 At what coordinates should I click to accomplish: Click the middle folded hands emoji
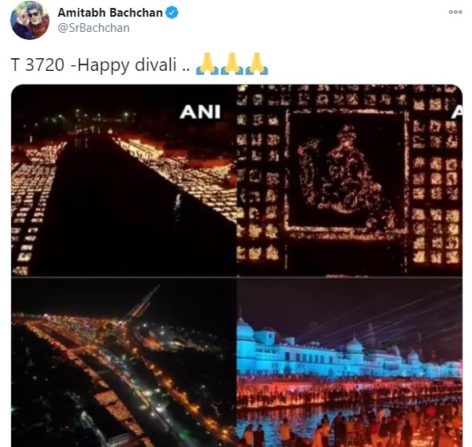[232, 63]
